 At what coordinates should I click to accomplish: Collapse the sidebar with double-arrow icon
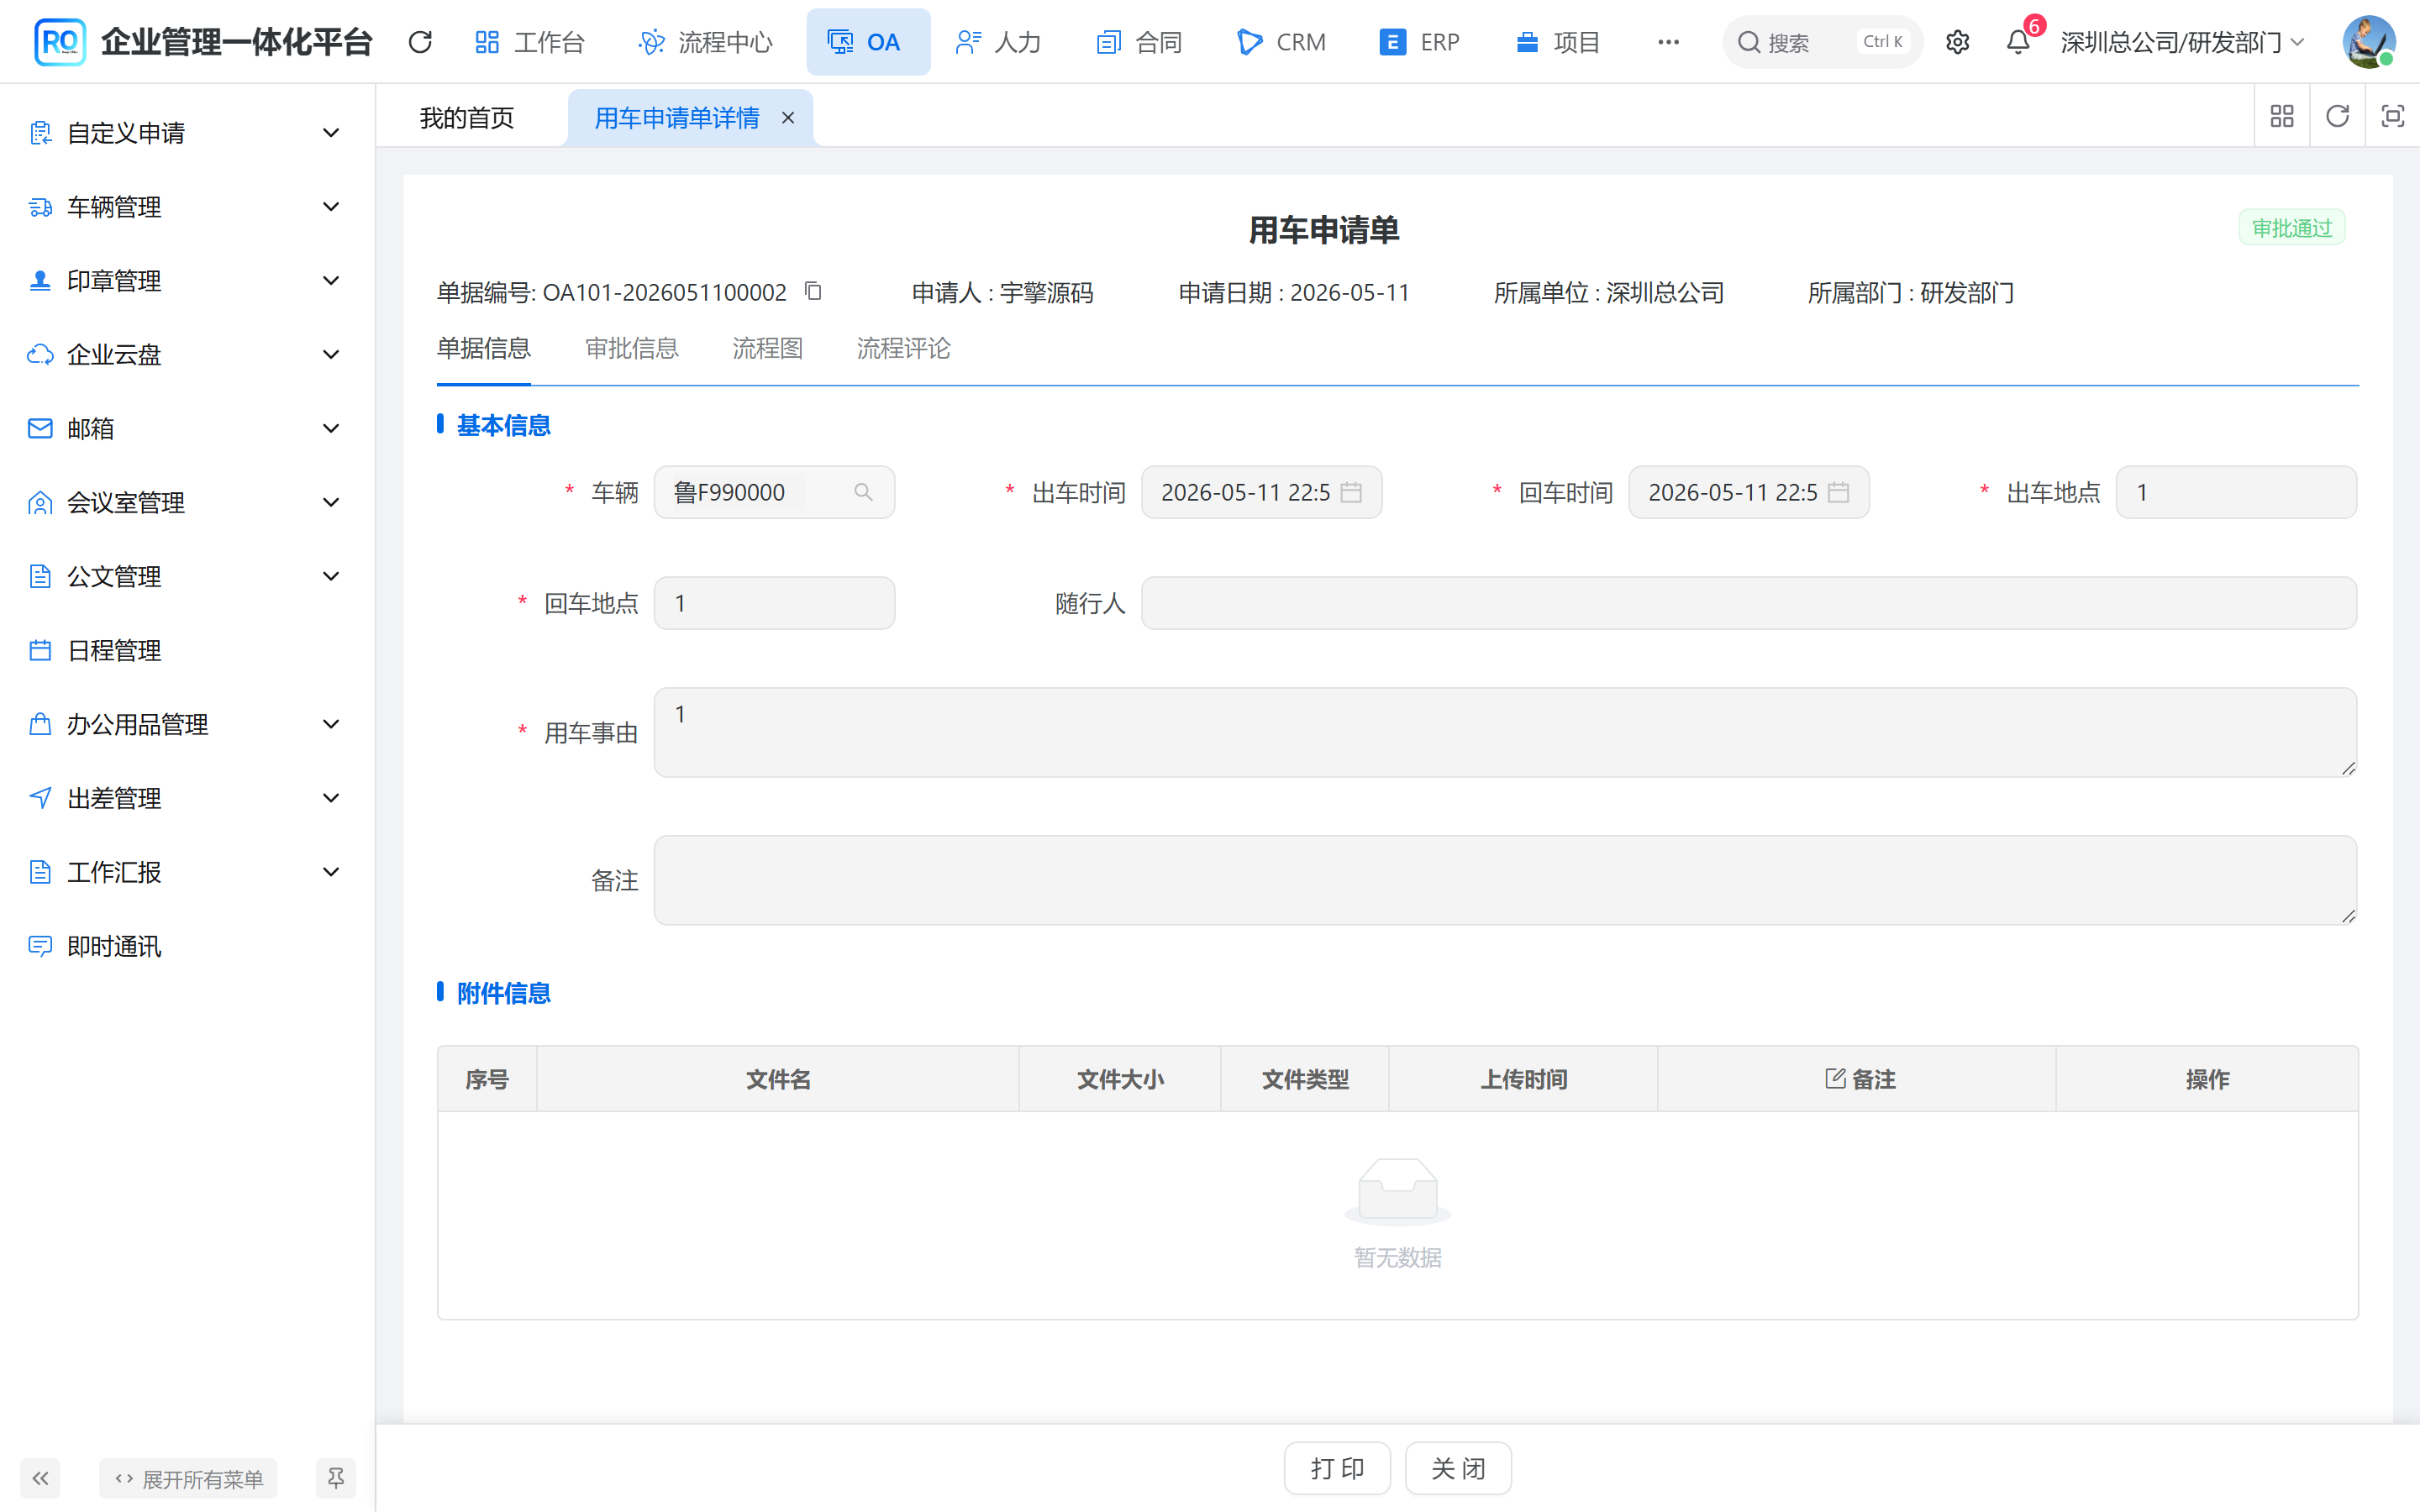tap(40, 1478)
